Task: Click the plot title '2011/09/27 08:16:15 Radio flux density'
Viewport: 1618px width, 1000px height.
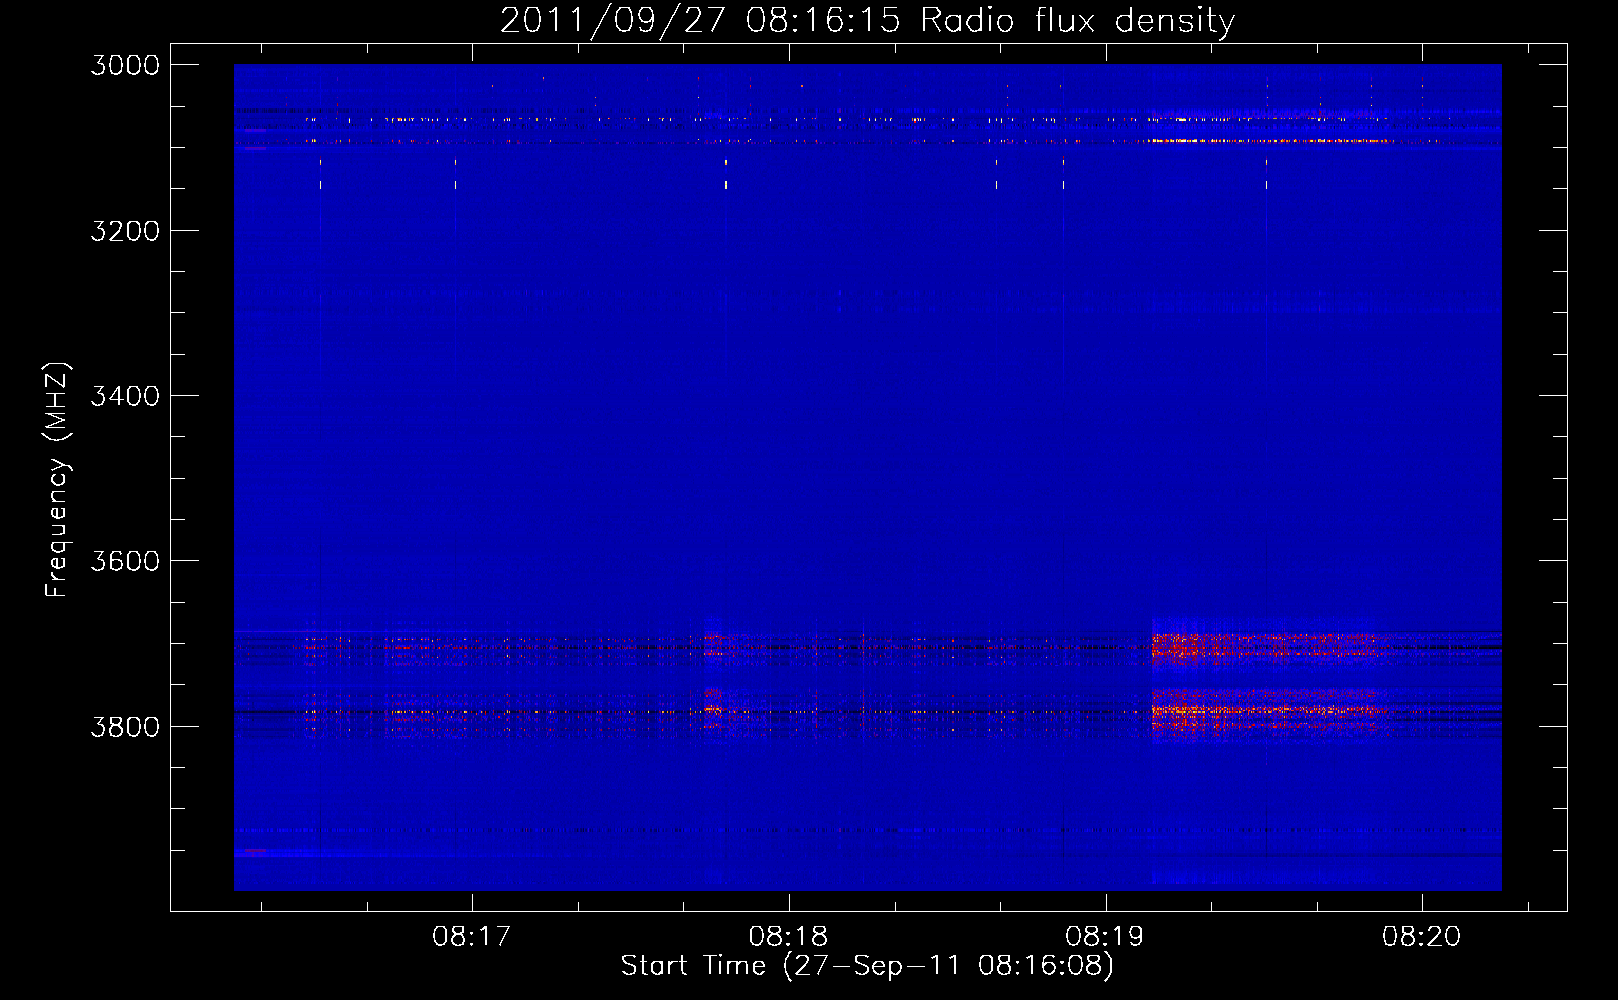Action: (x=867, y=20)
